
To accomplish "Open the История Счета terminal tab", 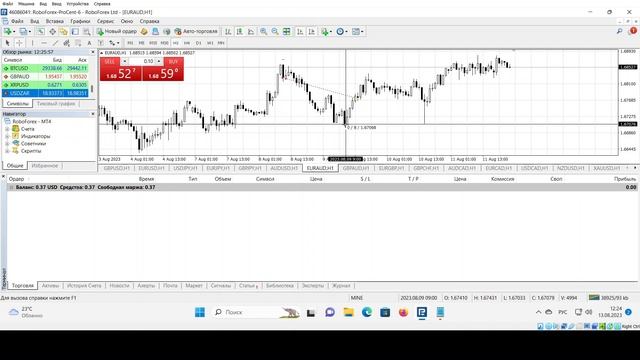I will [x=84, y=286].
